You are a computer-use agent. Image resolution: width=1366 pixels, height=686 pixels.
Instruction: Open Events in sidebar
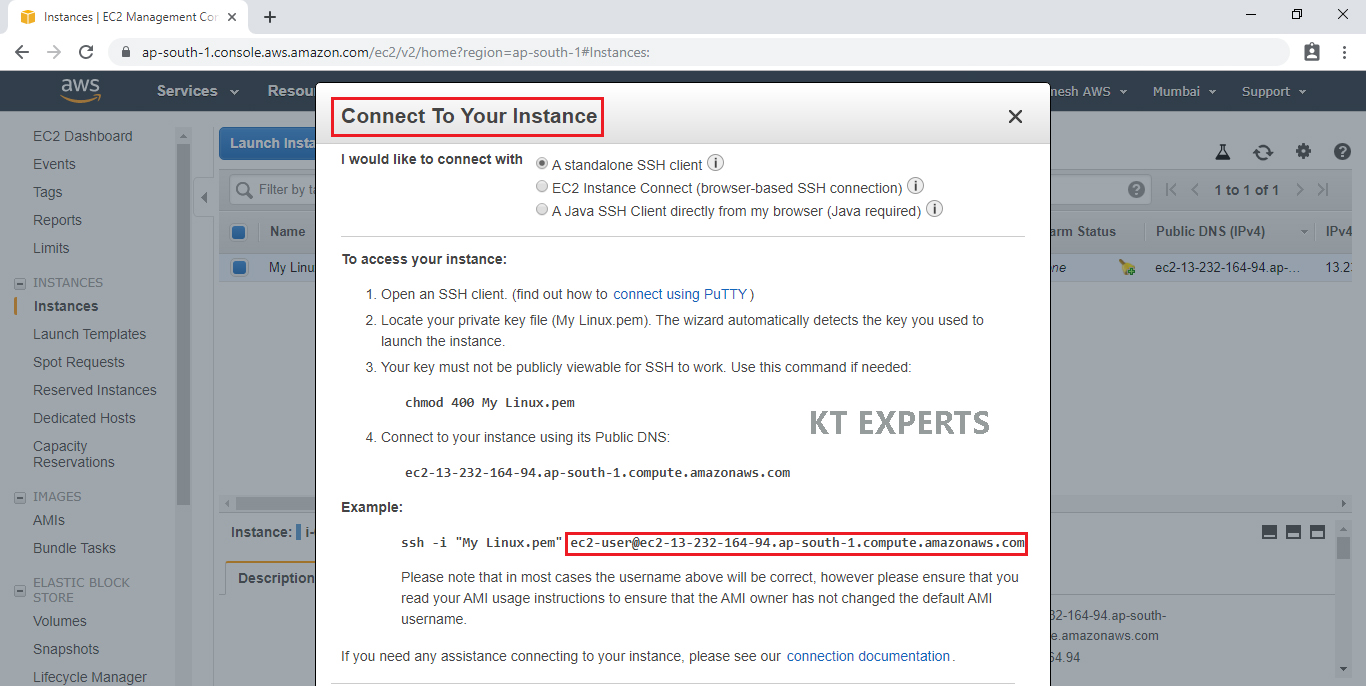(54, 164)
